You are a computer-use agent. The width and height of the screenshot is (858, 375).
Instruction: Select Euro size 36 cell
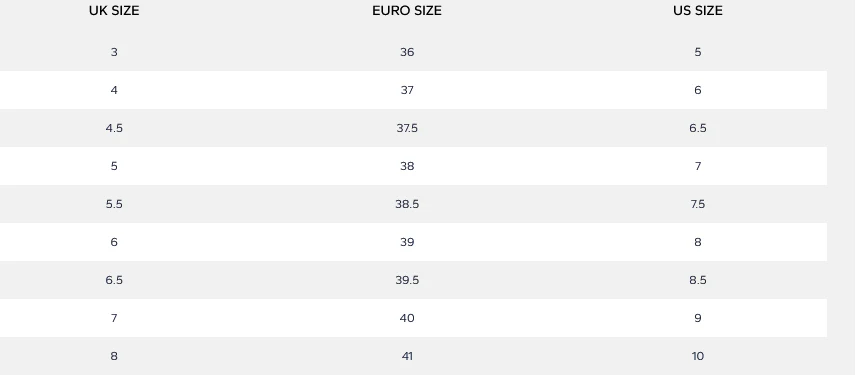tap(407, 52)
